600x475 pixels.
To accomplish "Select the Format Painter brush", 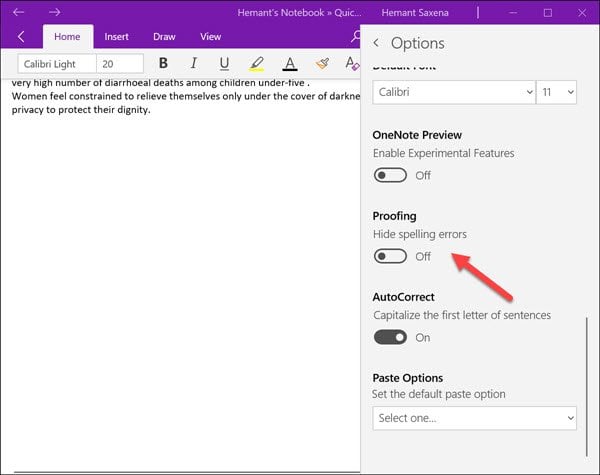I will coord(322,63).
